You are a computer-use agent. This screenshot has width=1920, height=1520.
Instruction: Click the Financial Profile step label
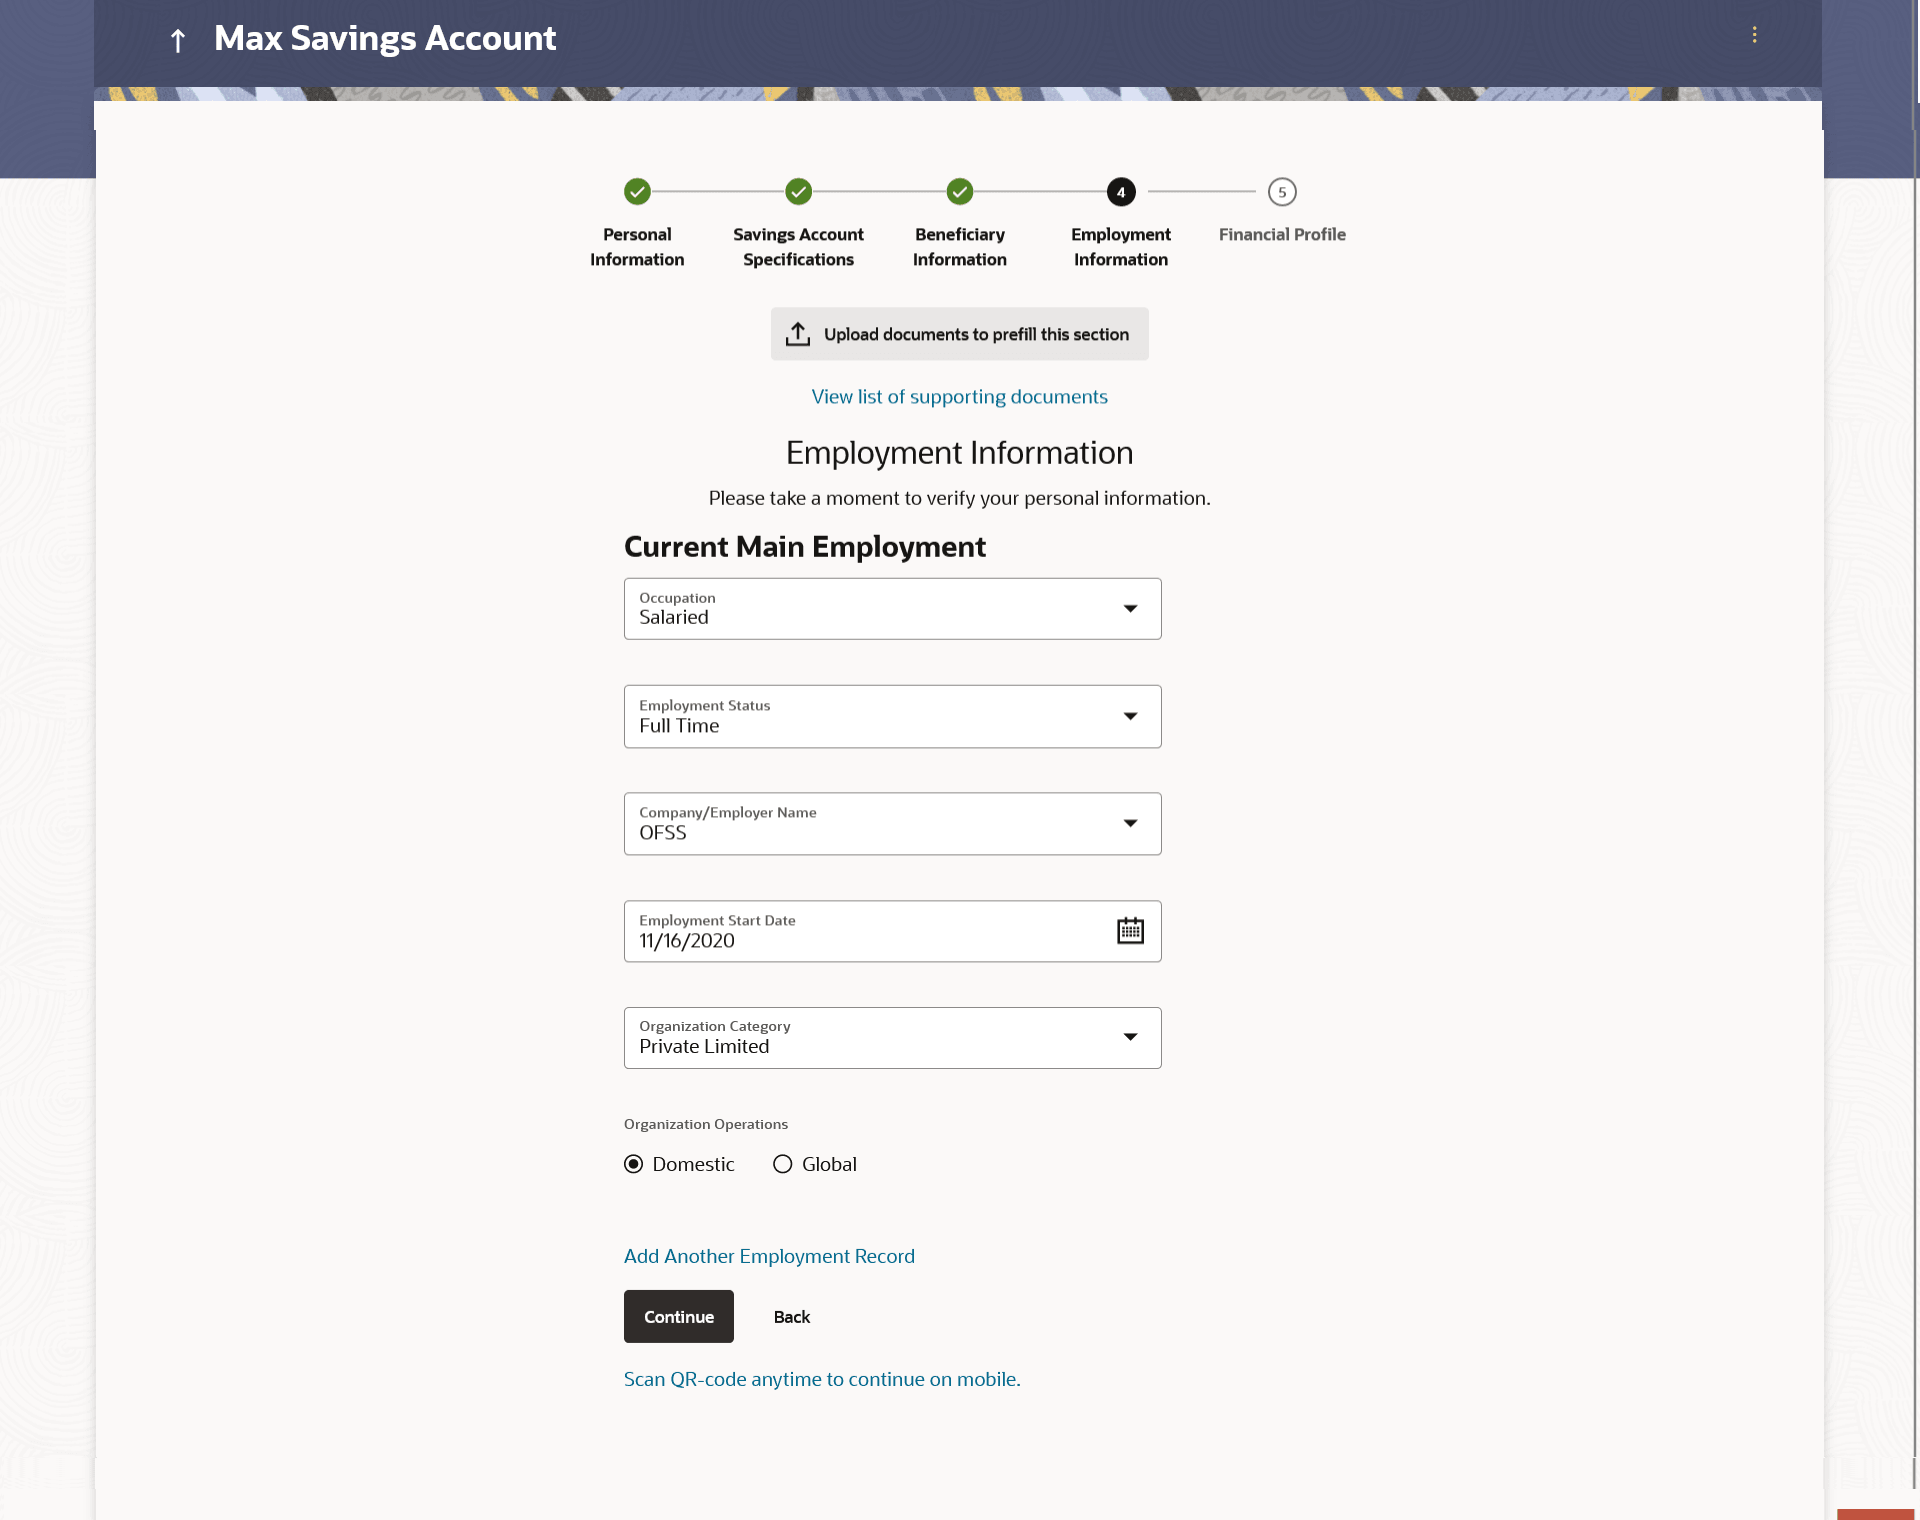click(1282, 234)
